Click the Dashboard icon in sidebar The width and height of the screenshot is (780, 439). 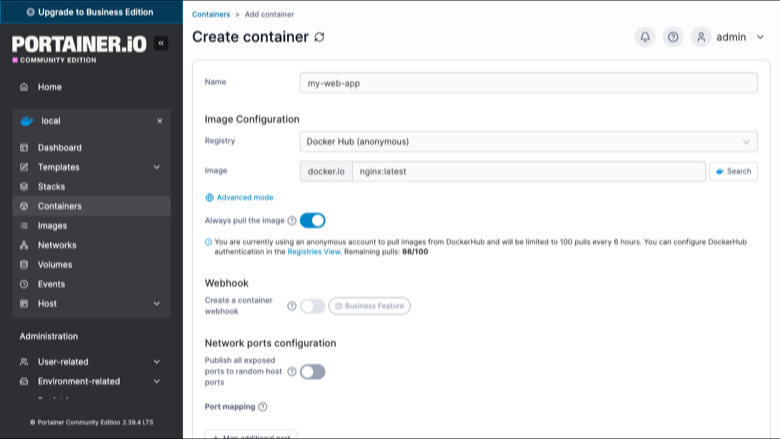24,148
